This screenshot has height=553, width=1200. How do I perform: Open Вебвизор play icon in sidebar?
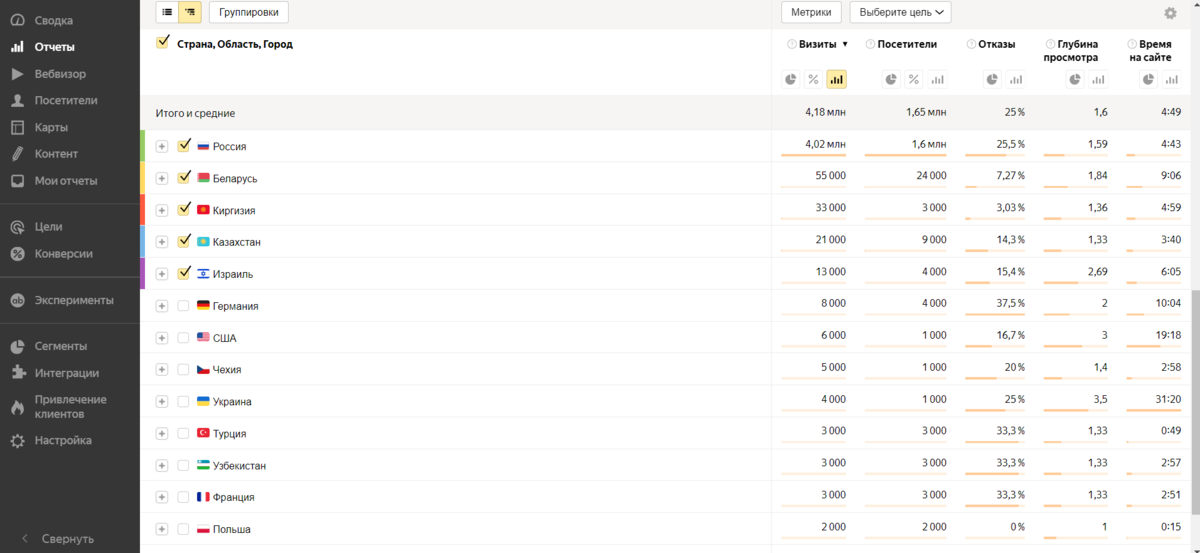coord(17,74)
